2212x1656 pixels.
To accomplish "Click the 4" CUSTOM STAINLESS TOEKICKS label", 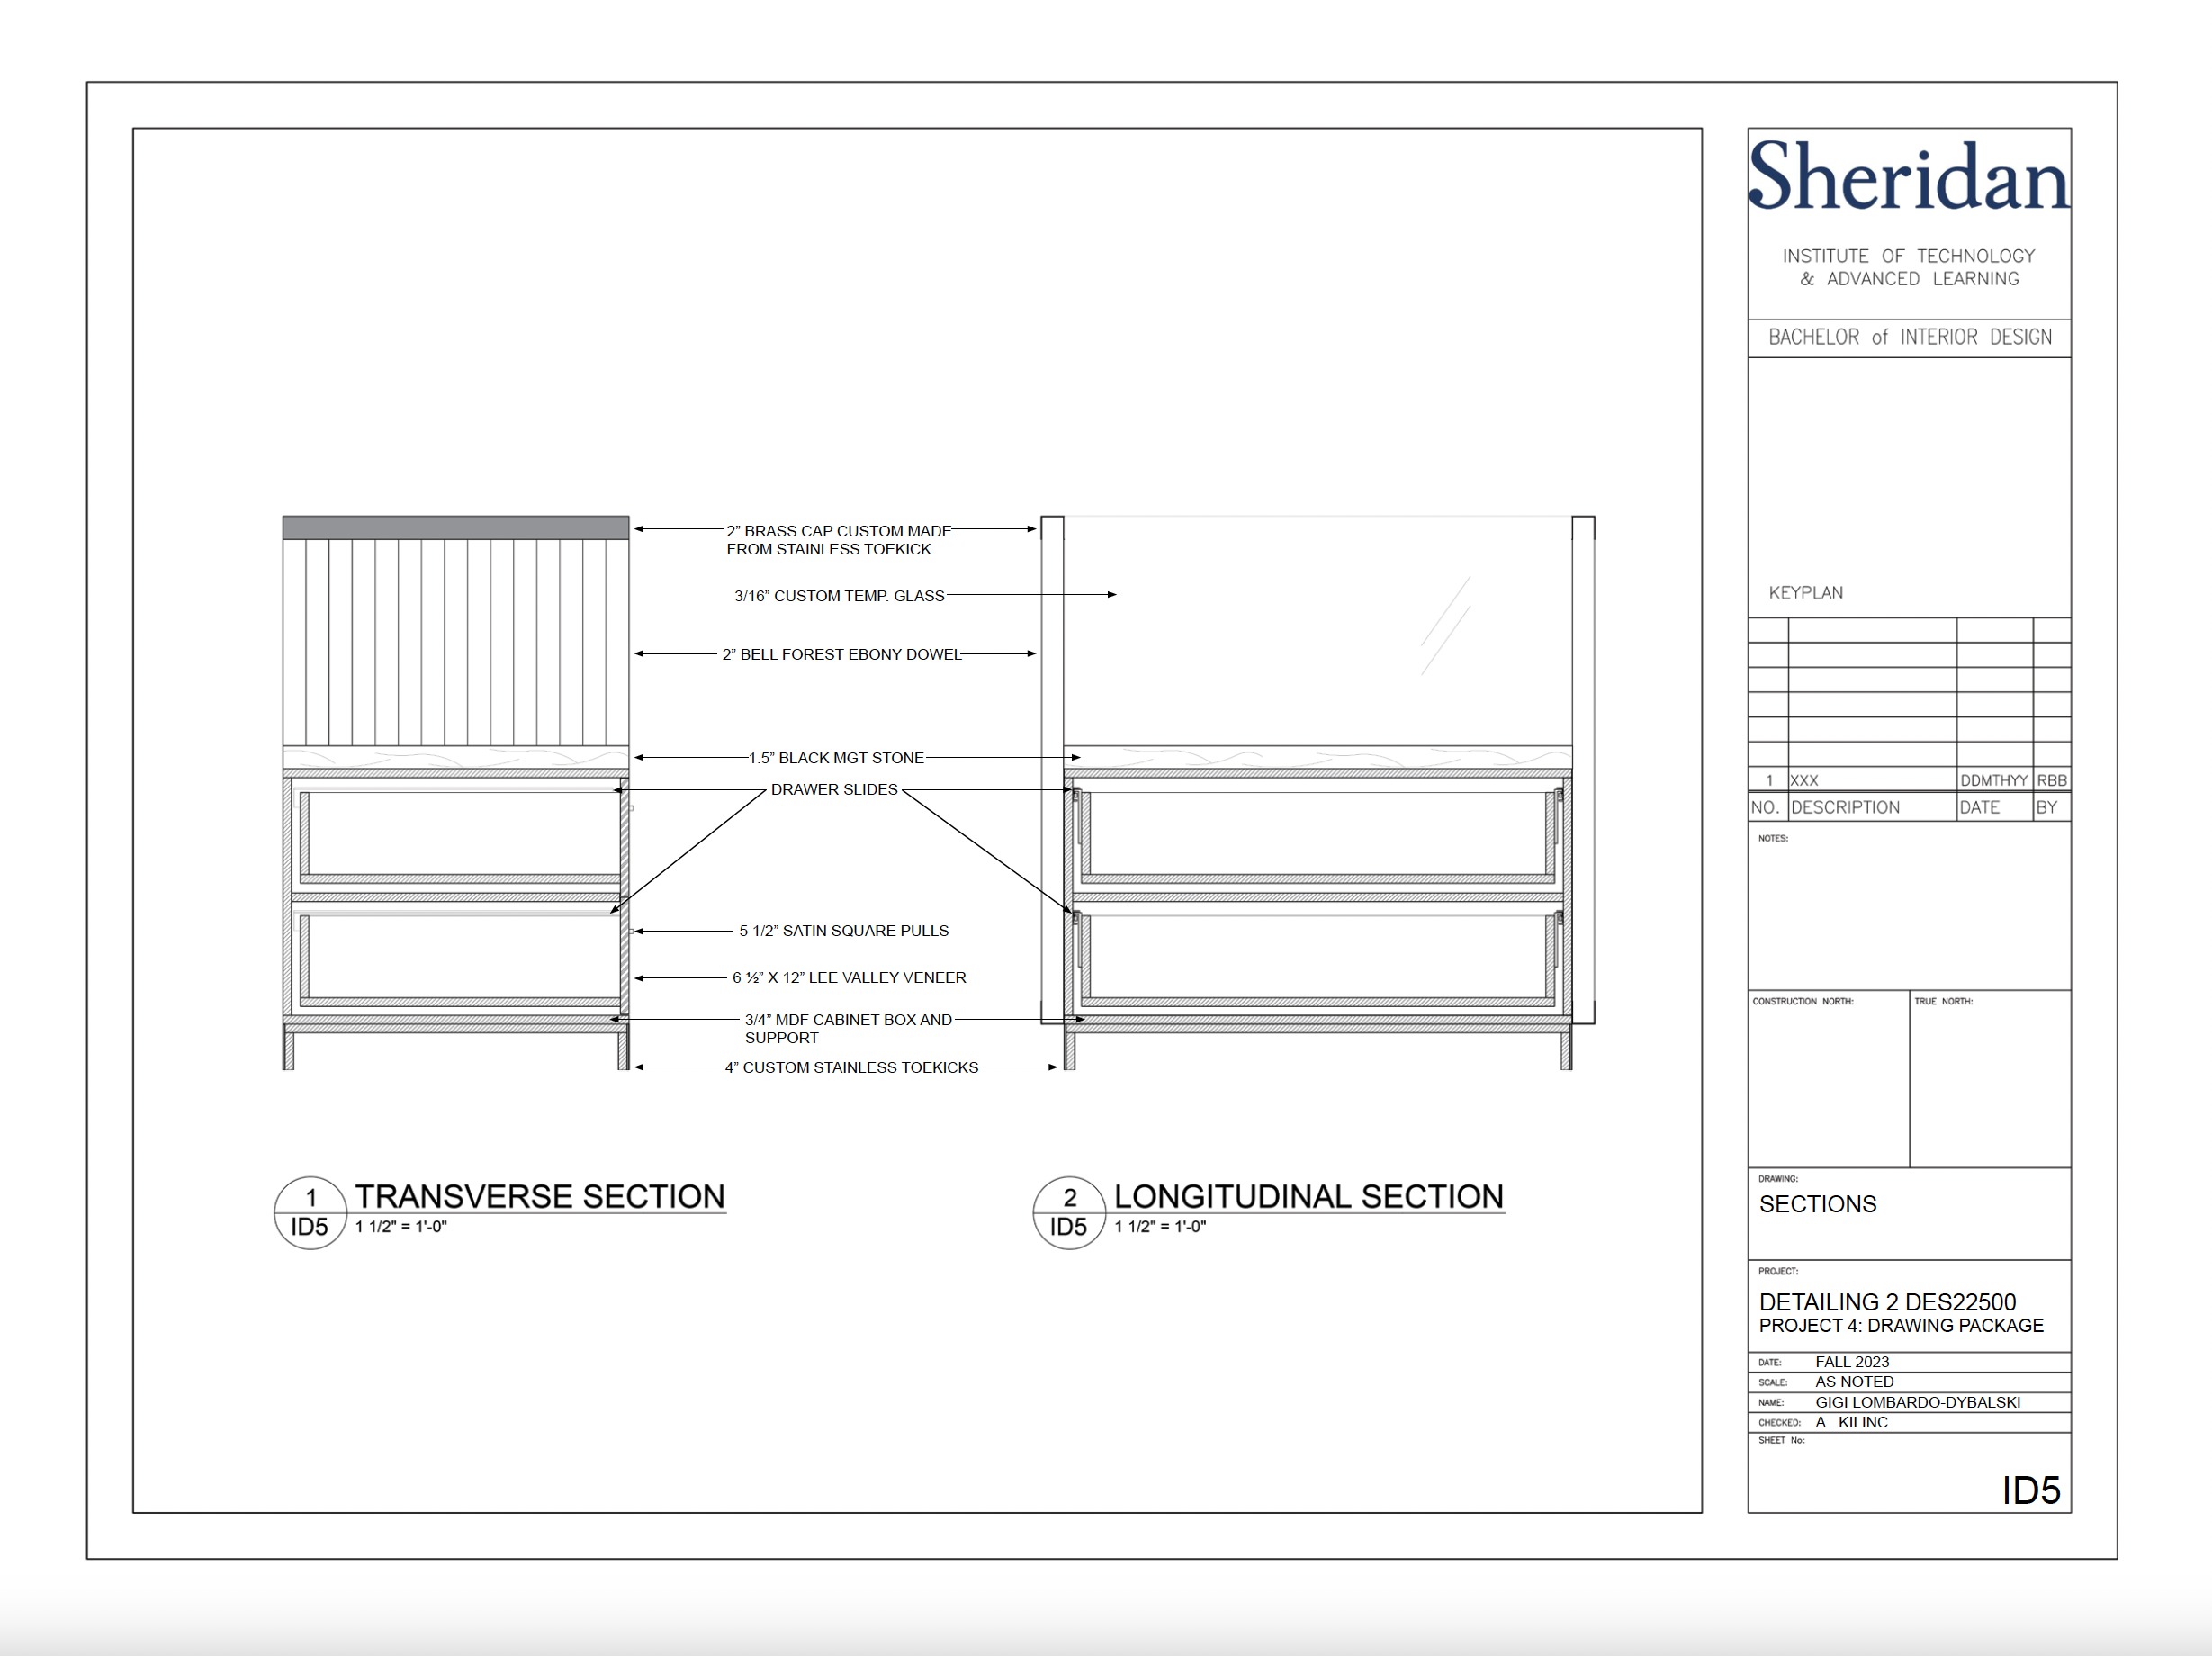I will pyautogui.click(x=851, y=1067).
